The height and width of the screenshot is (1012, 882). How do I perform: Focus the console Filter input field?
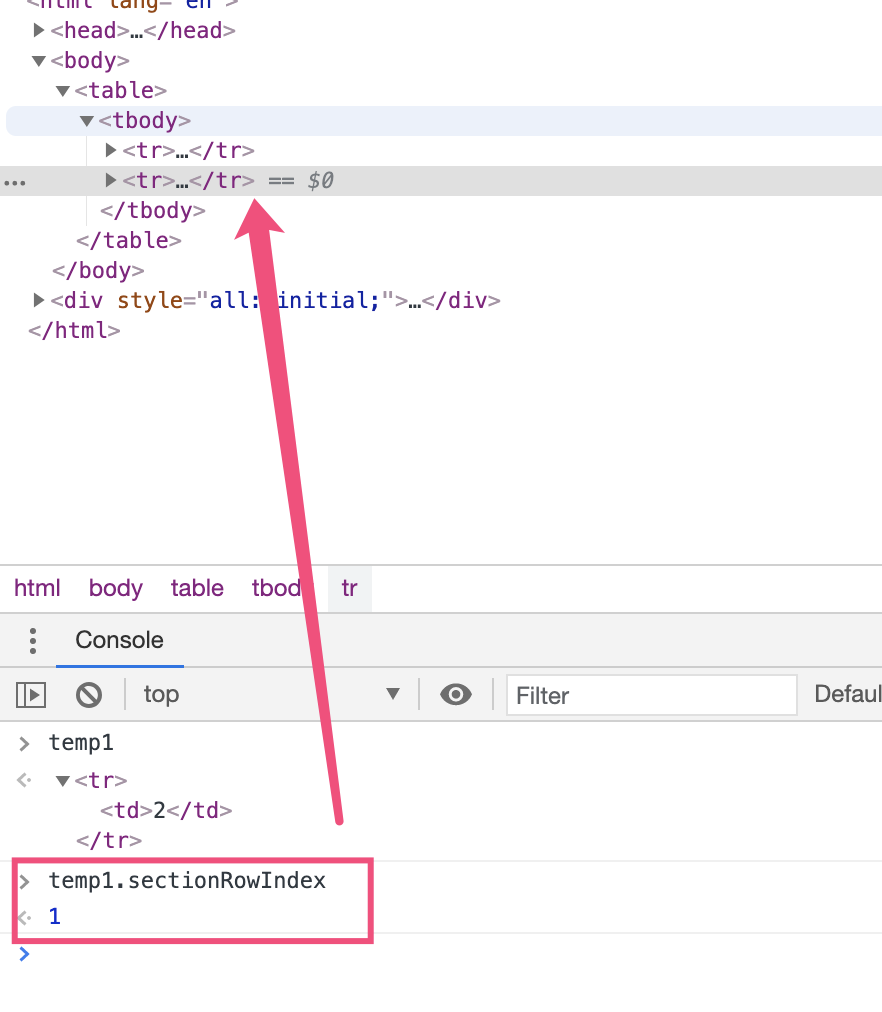pyautogui.click(x=652, y=695)
